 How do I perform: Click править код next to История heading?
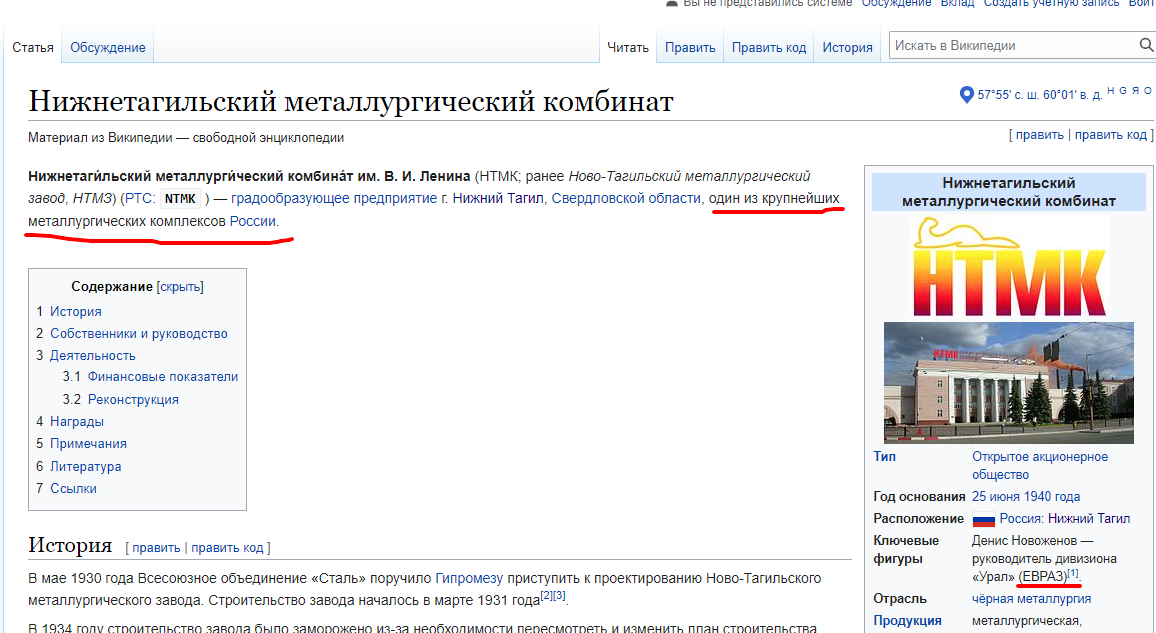click(x=227, y=548)
